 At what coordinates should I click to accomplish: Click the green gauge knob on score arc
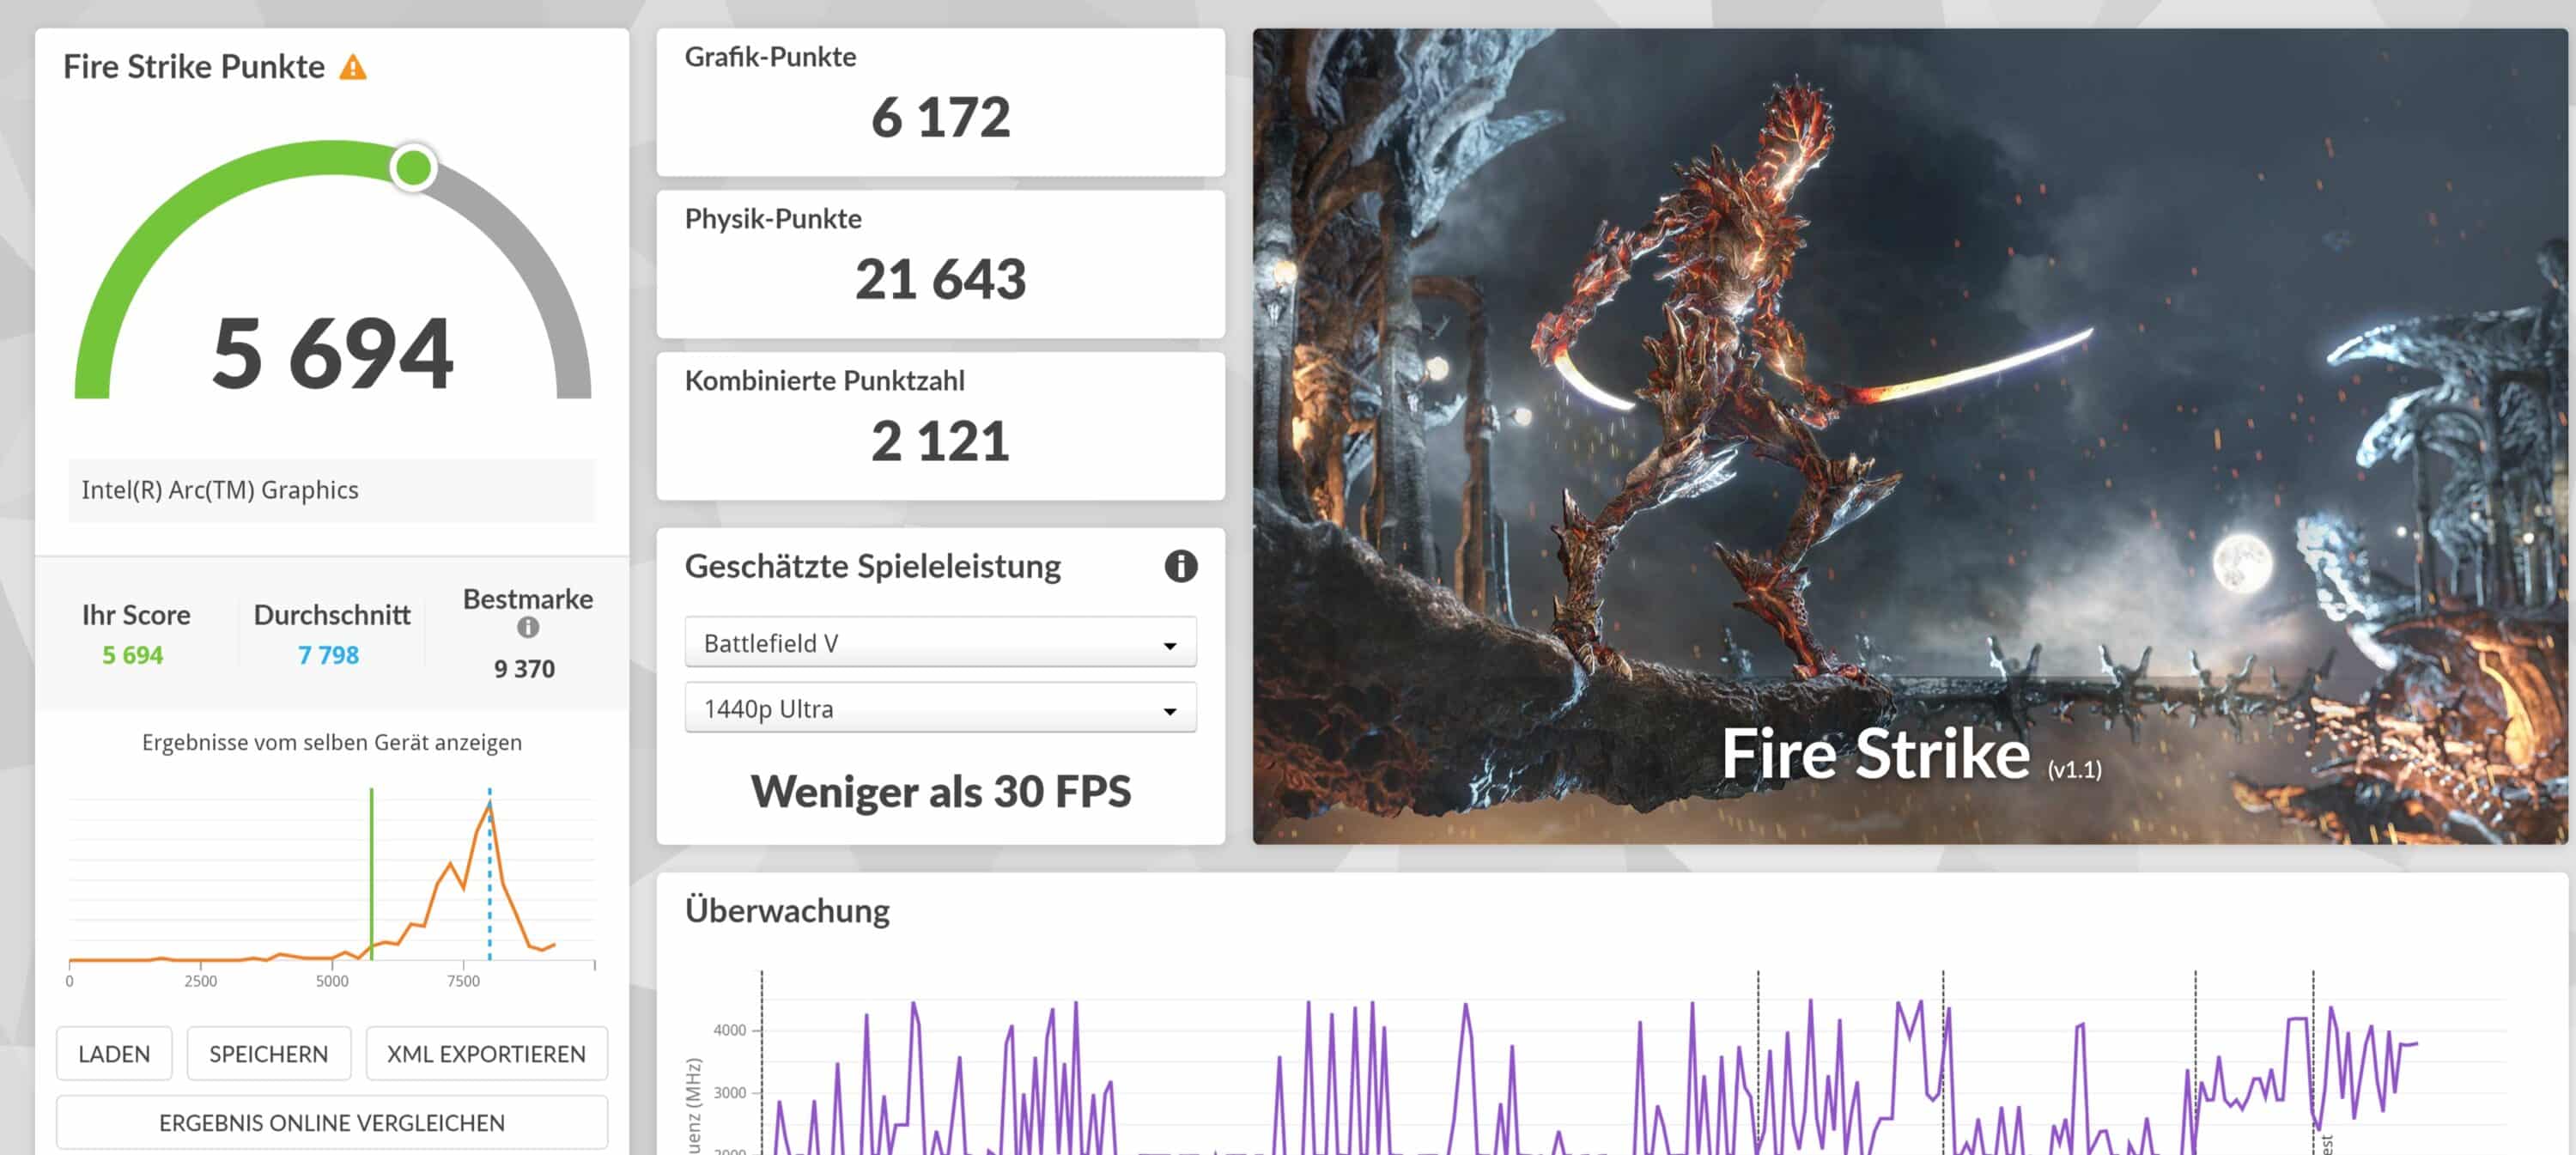click(x=413, y=167)
